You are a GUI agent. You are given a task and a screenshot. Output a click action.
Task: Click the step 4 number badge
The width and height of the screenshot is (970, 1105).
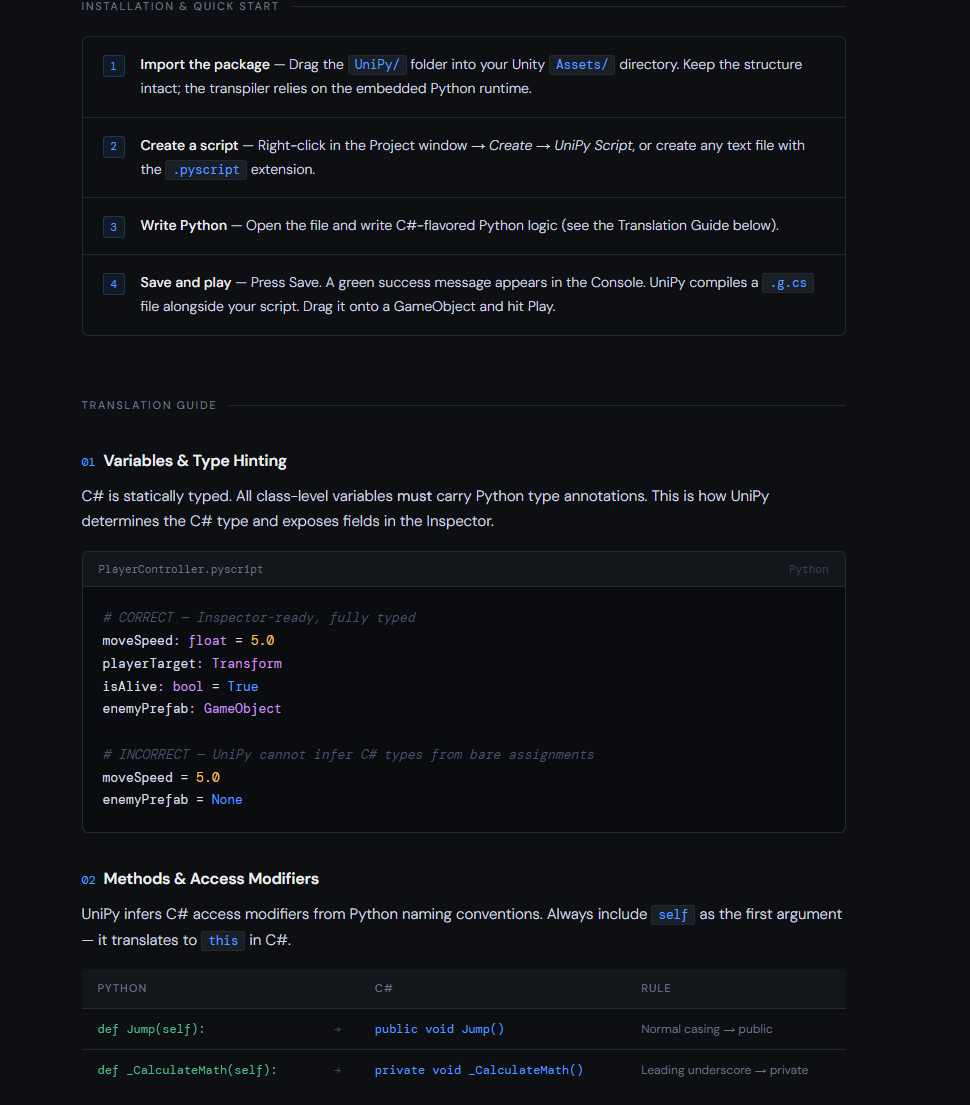(113, 284)
